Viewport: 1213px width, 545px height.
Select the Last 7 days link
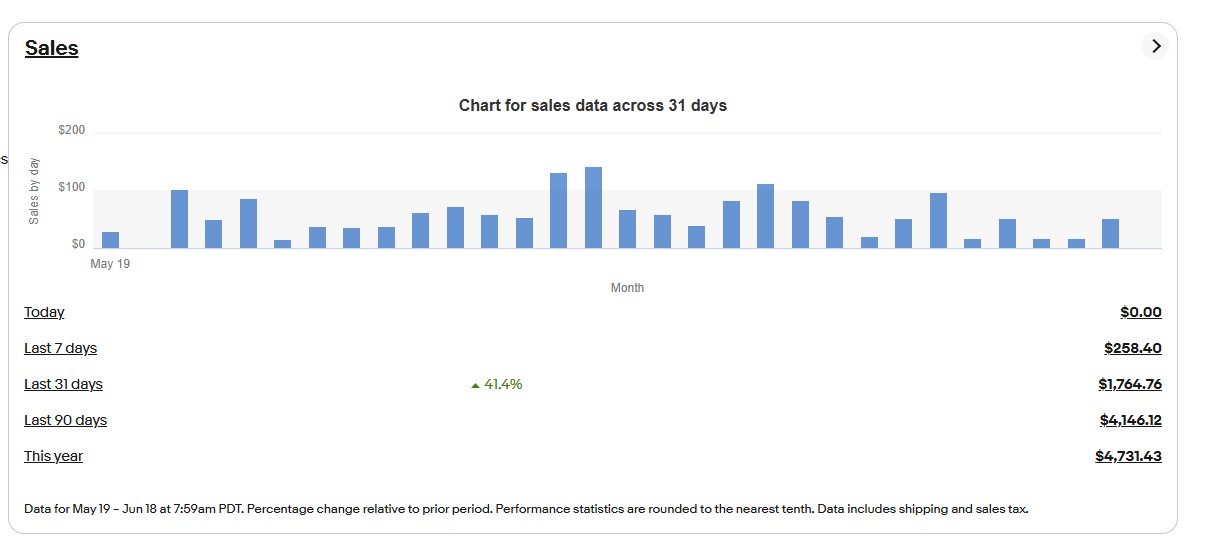pyautogui.click(x=60, y=348)
